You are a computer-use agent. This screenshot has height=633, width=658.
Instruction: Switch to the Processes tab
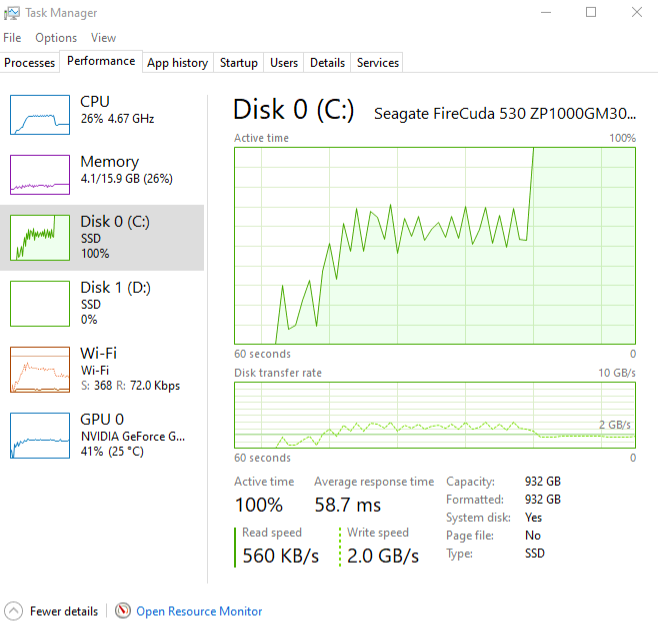30,63
